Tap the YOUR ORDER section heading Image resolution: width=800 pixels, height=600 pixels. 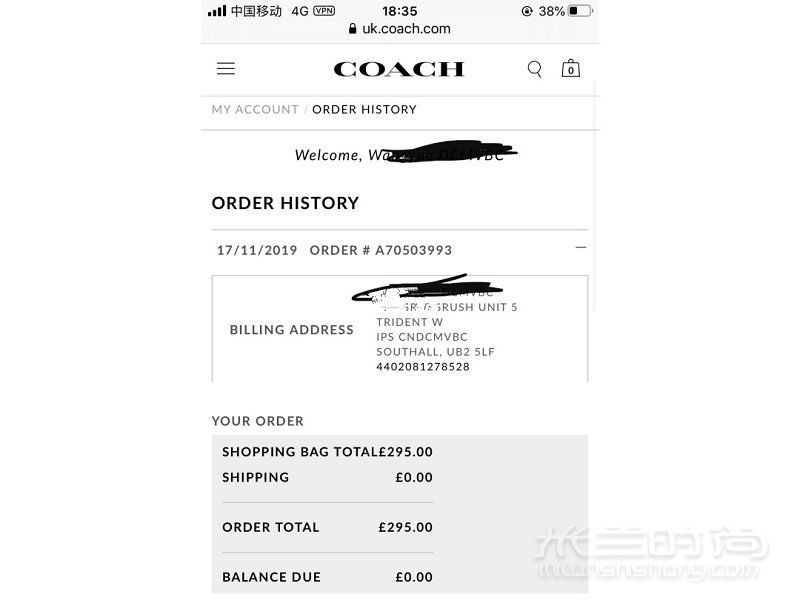point(258,421)
